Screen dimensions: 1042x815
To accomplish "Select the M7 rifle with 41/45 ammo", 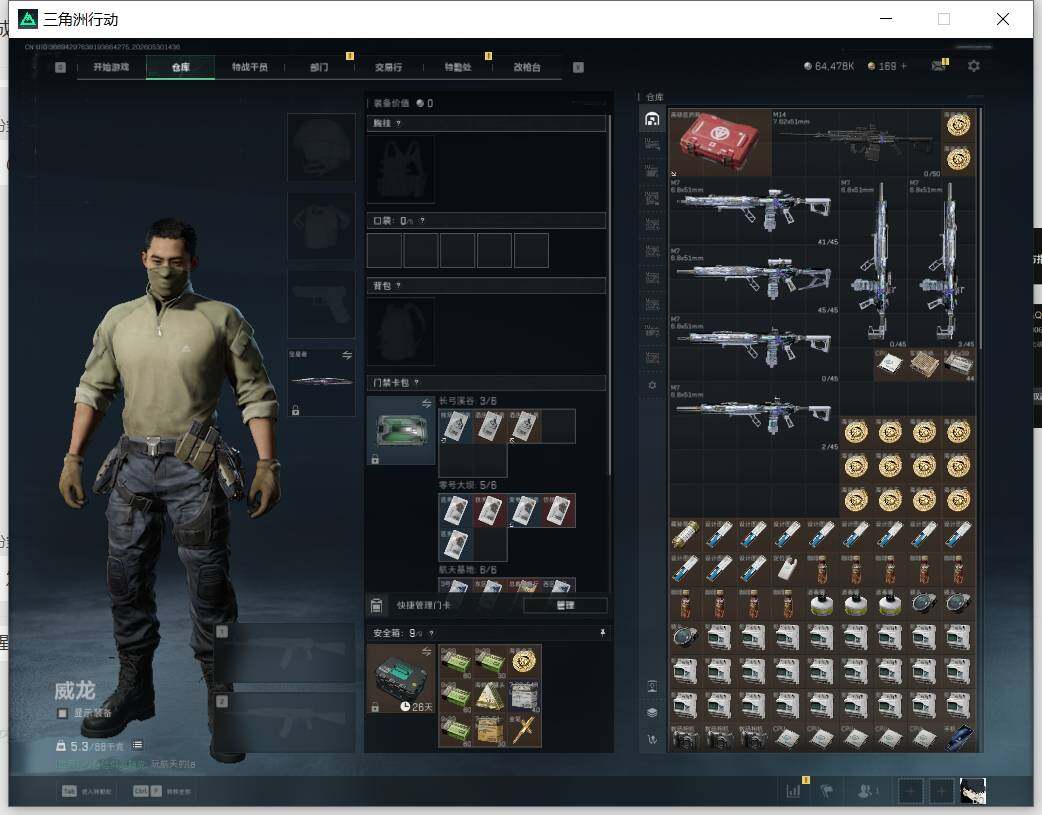I will pyautogui.click(x=754, y=211).
